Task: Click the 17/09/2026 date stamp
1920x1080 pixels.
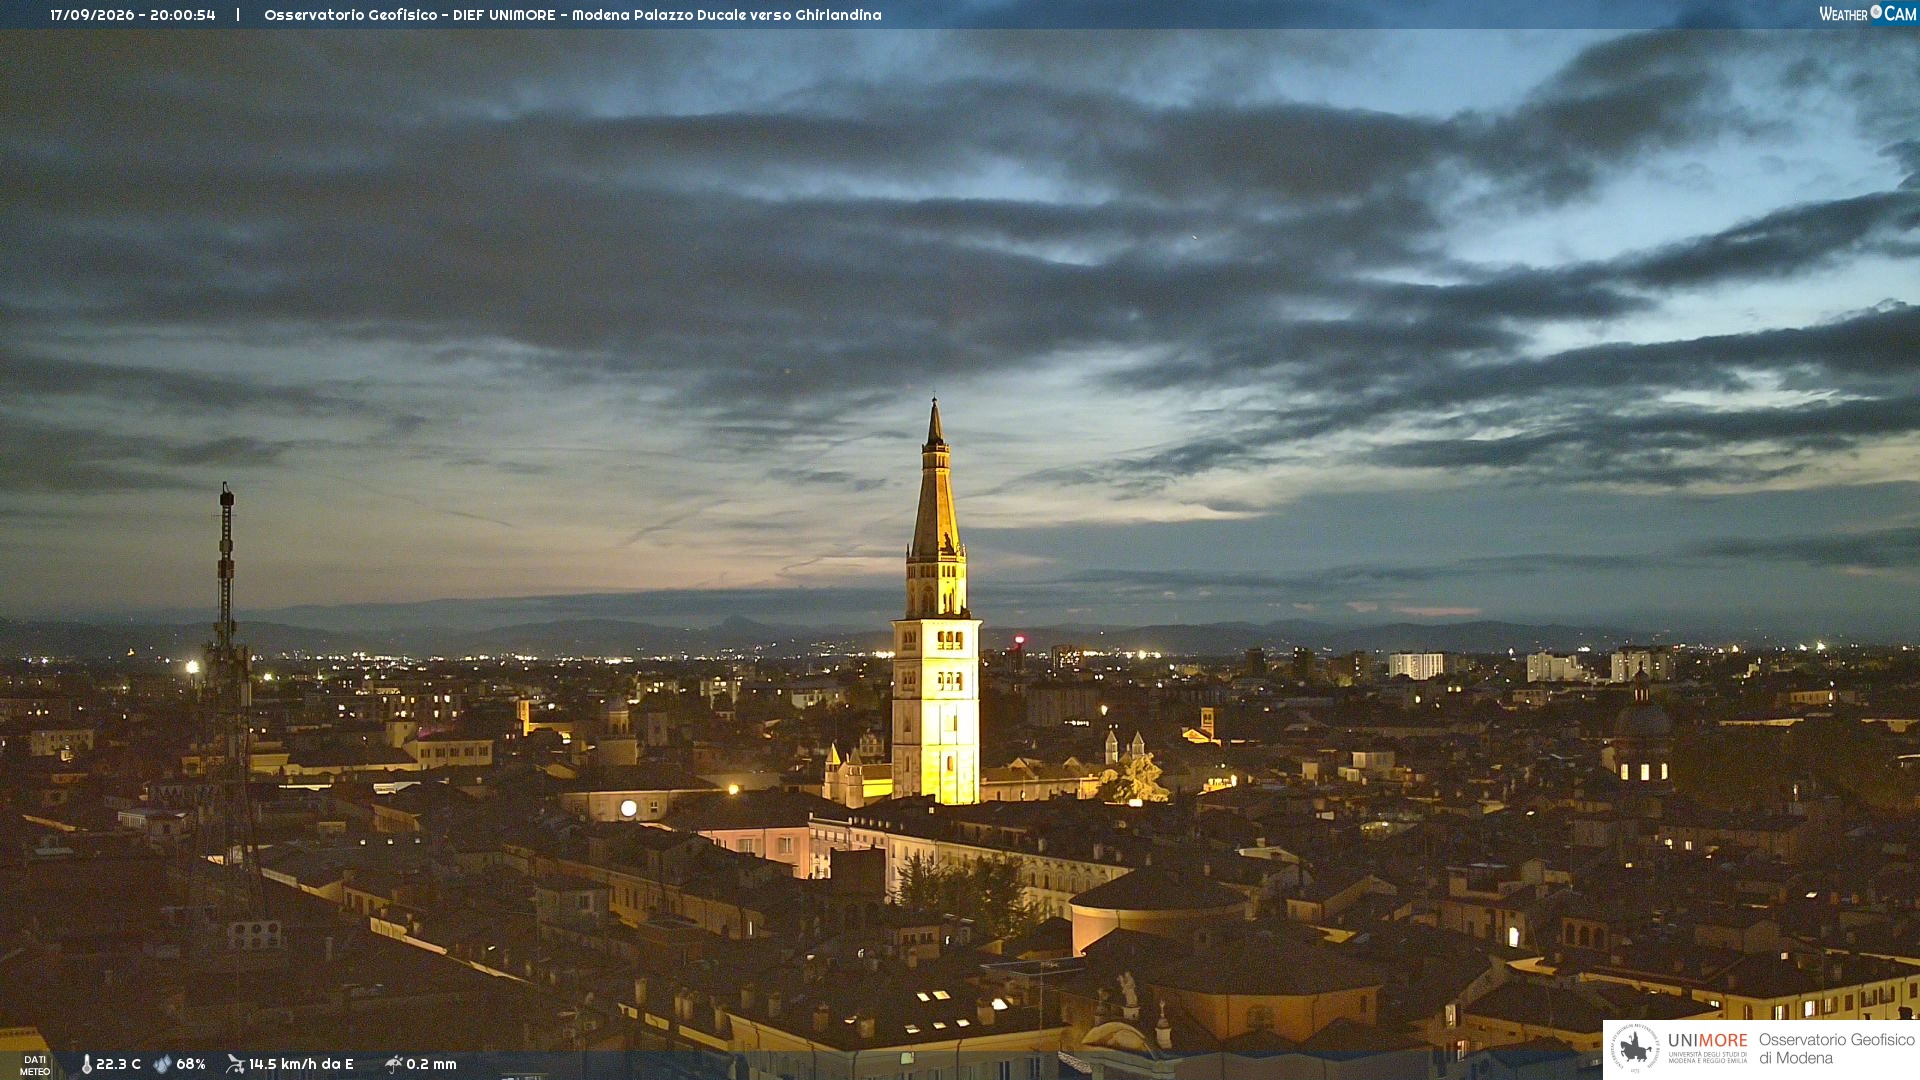Action: pos(93,15)
